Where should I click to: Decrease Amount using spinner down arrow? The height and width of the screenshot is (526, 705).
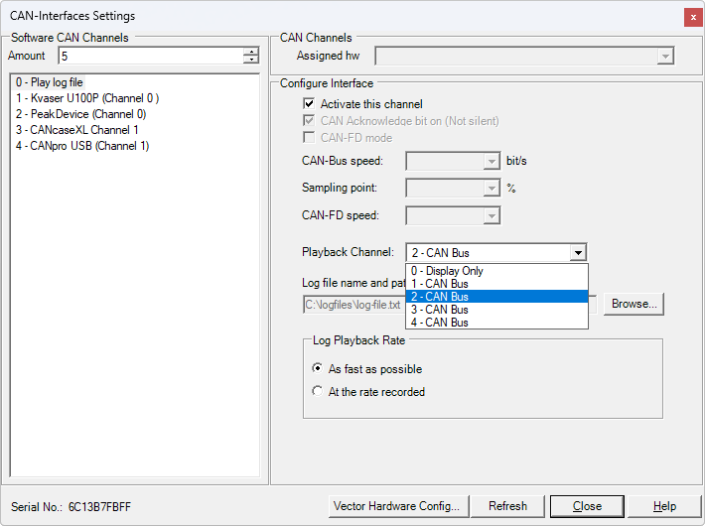click(251, 60)
